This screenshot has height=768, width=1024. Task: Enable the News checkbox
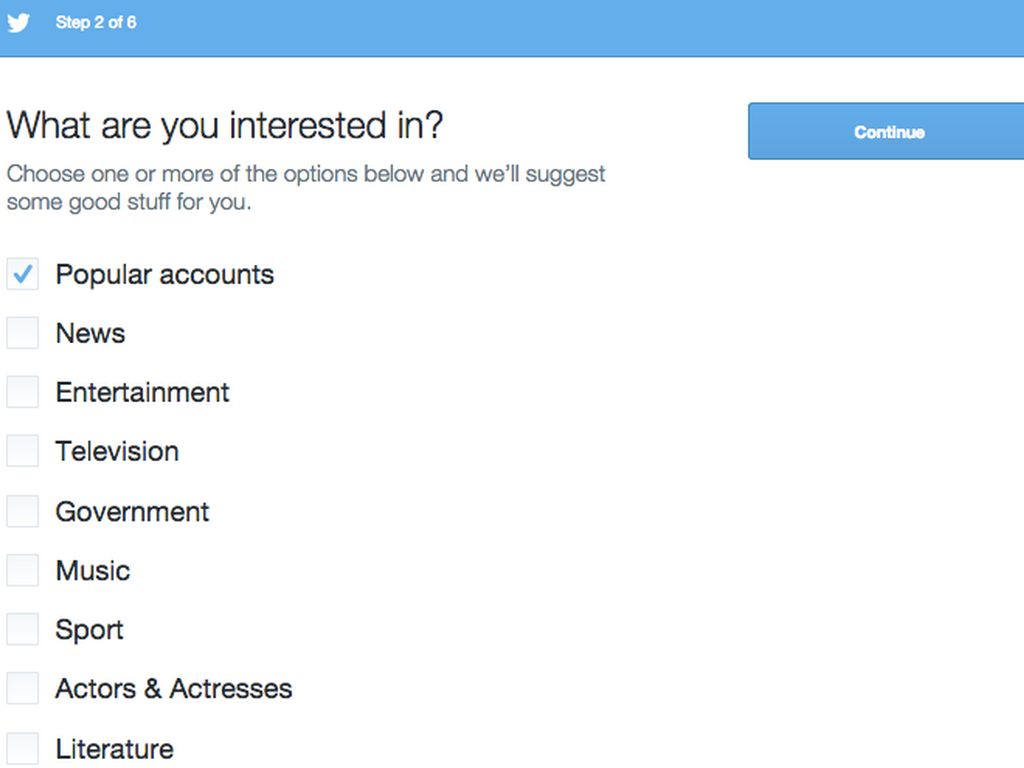[x=22, y=333]
